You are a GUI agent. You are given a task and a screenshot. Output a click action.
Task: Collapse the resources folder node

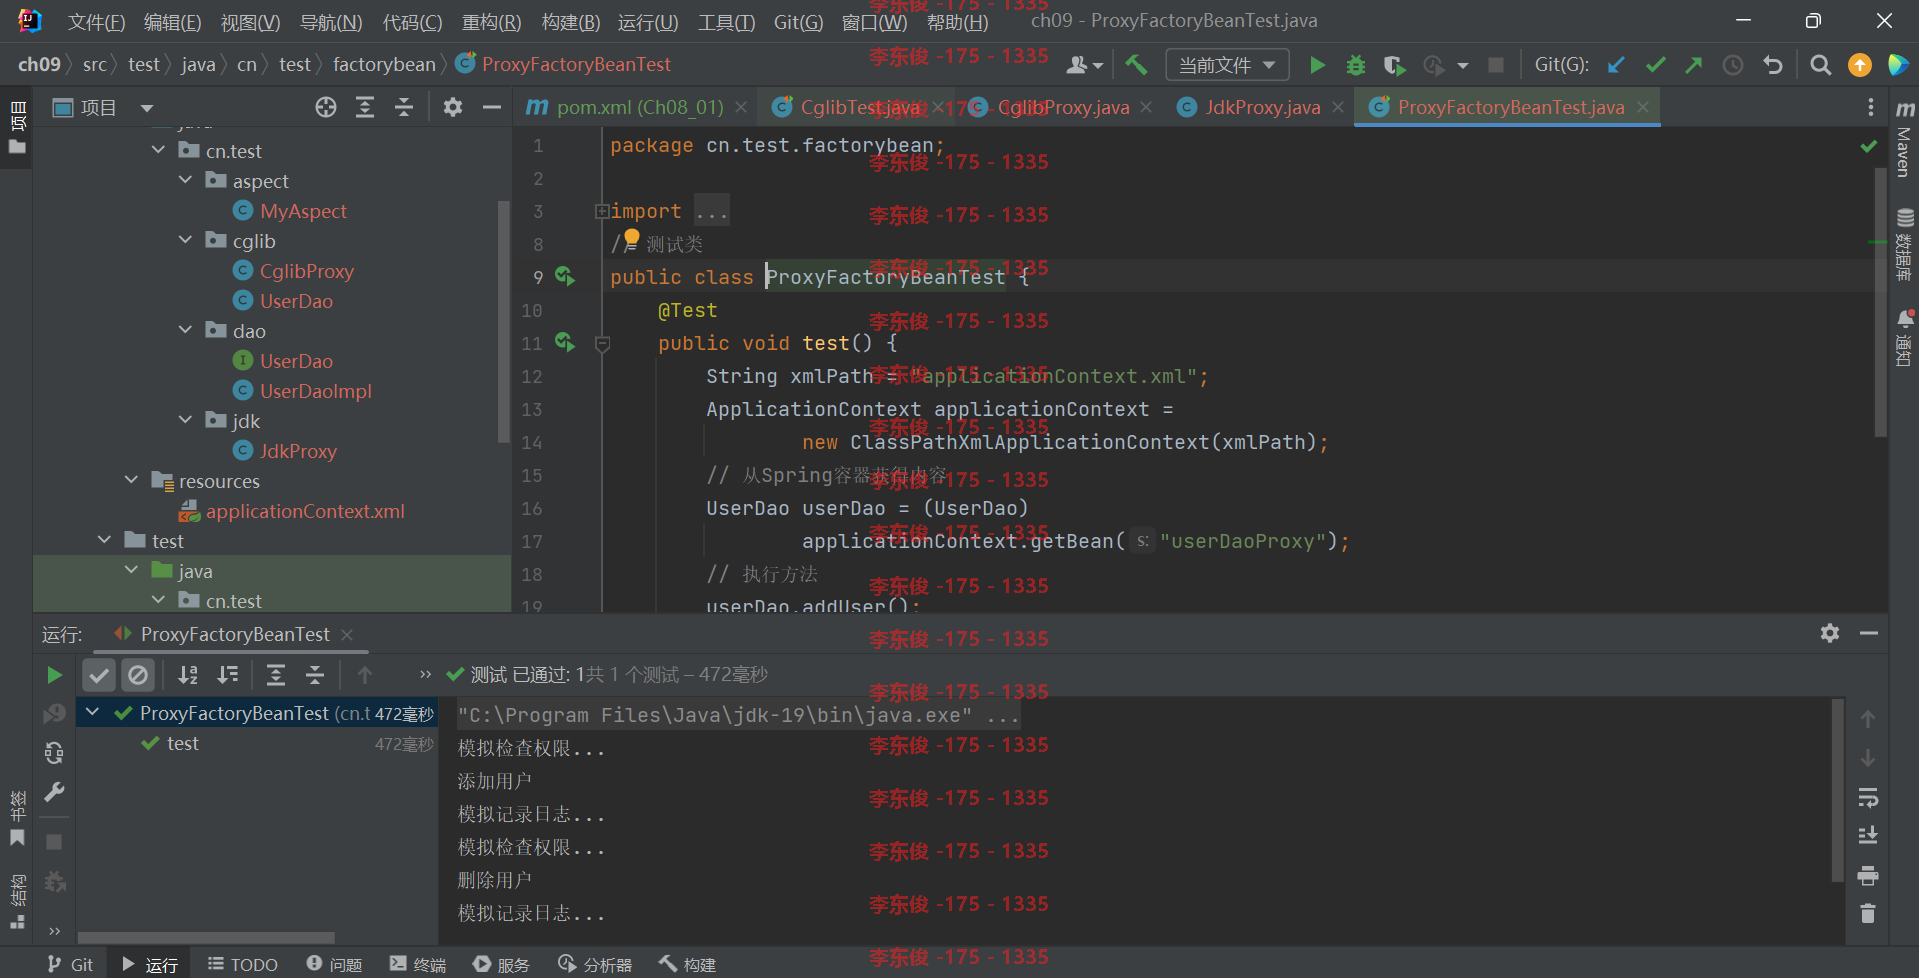(131, 480)
